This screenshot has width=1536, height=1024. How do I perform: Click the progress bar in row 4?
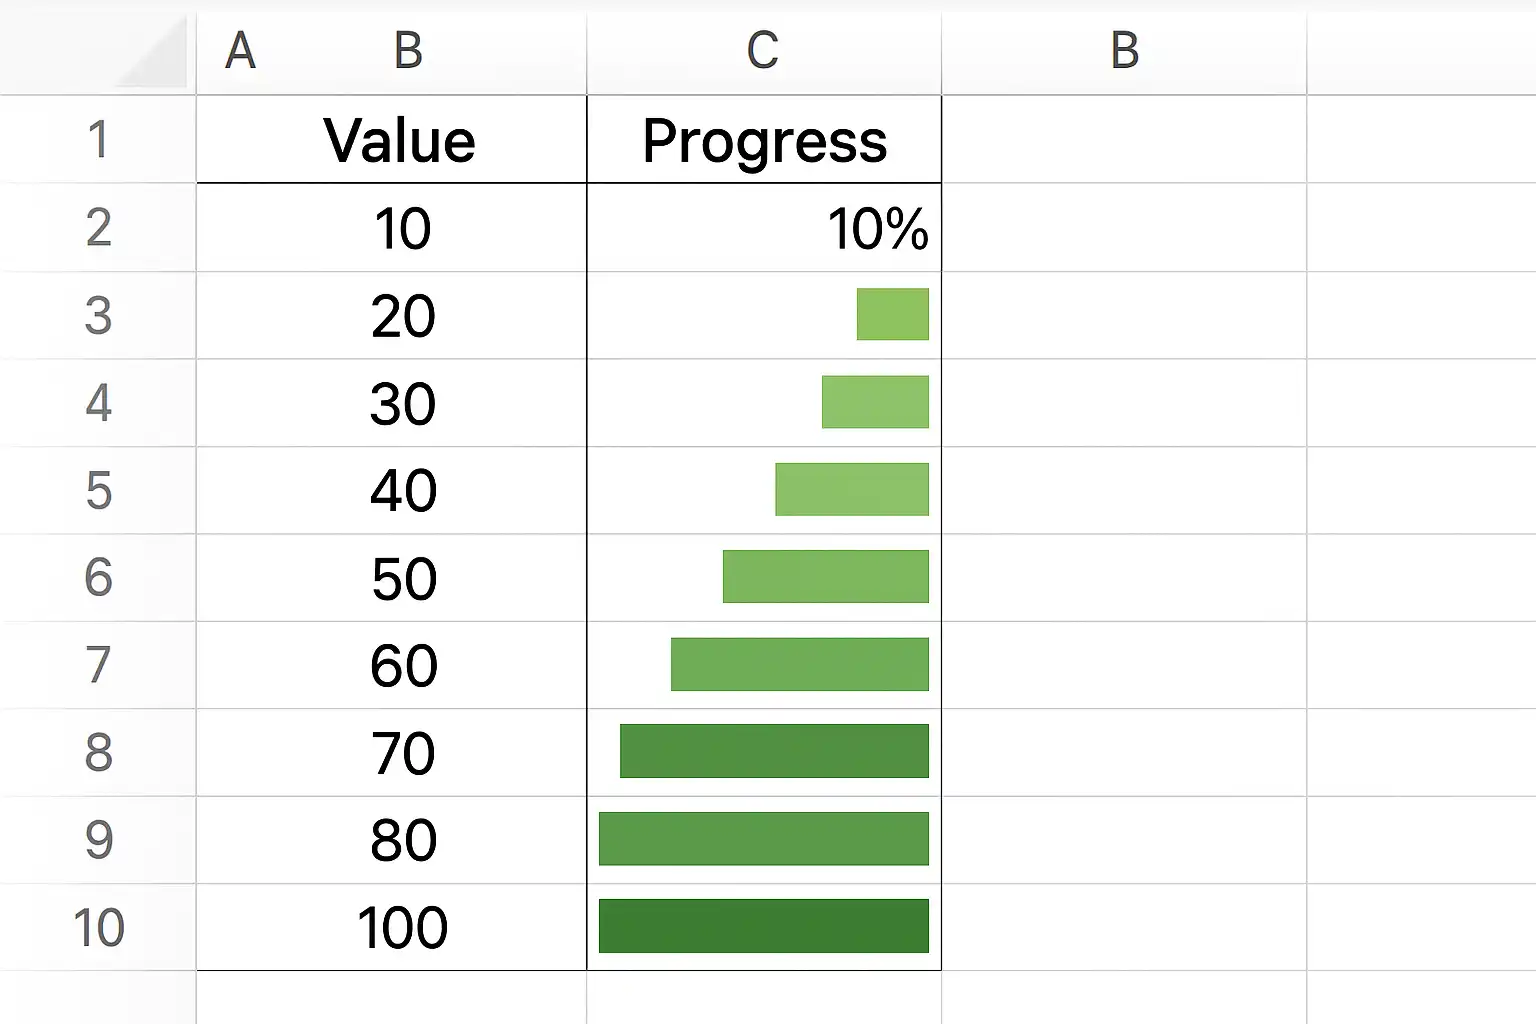coord(875,402)
